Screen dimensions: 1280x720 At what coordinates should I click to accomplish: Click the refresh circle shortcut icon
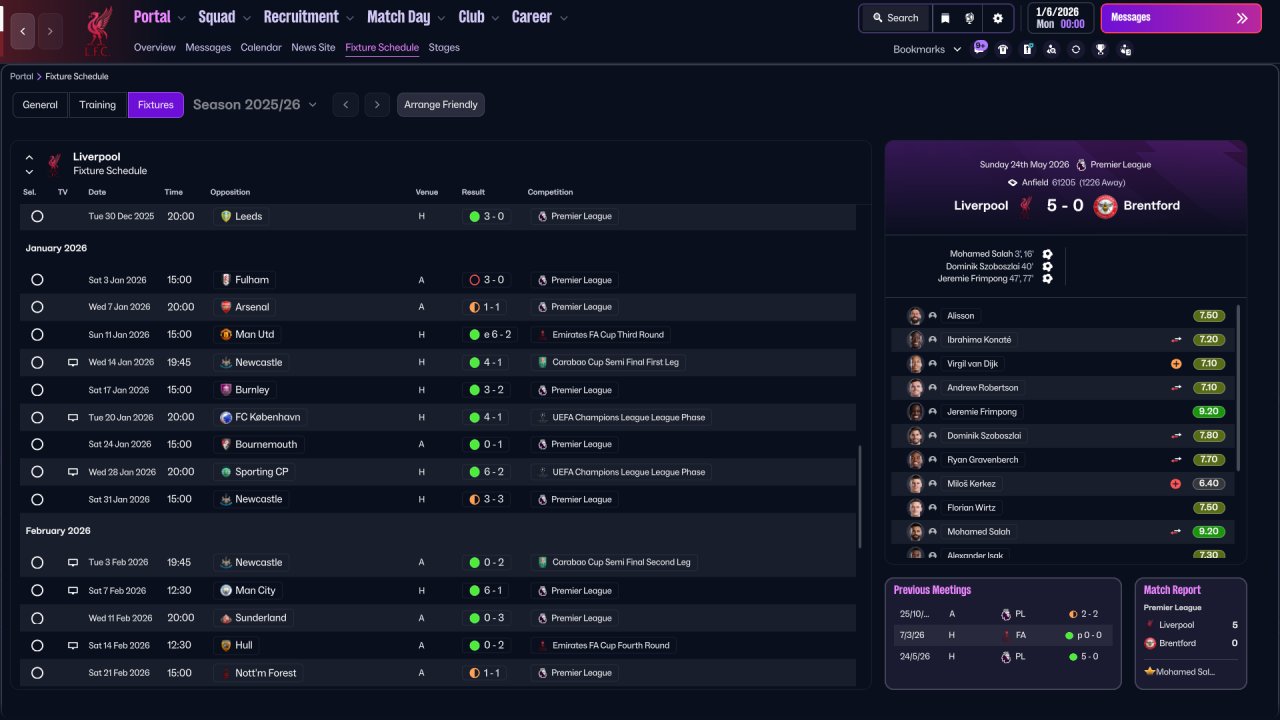click(x=1076, y=49)
